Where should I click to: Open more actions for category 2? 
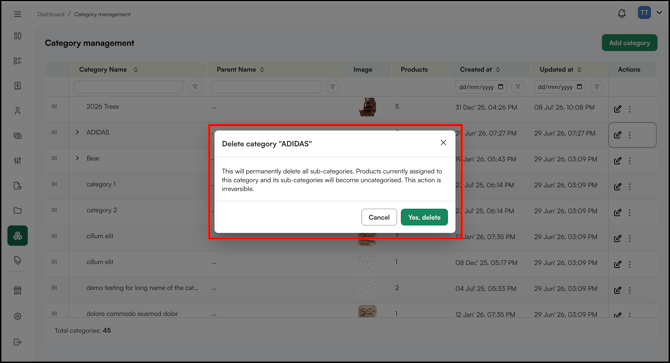click(x=629, y=213)
